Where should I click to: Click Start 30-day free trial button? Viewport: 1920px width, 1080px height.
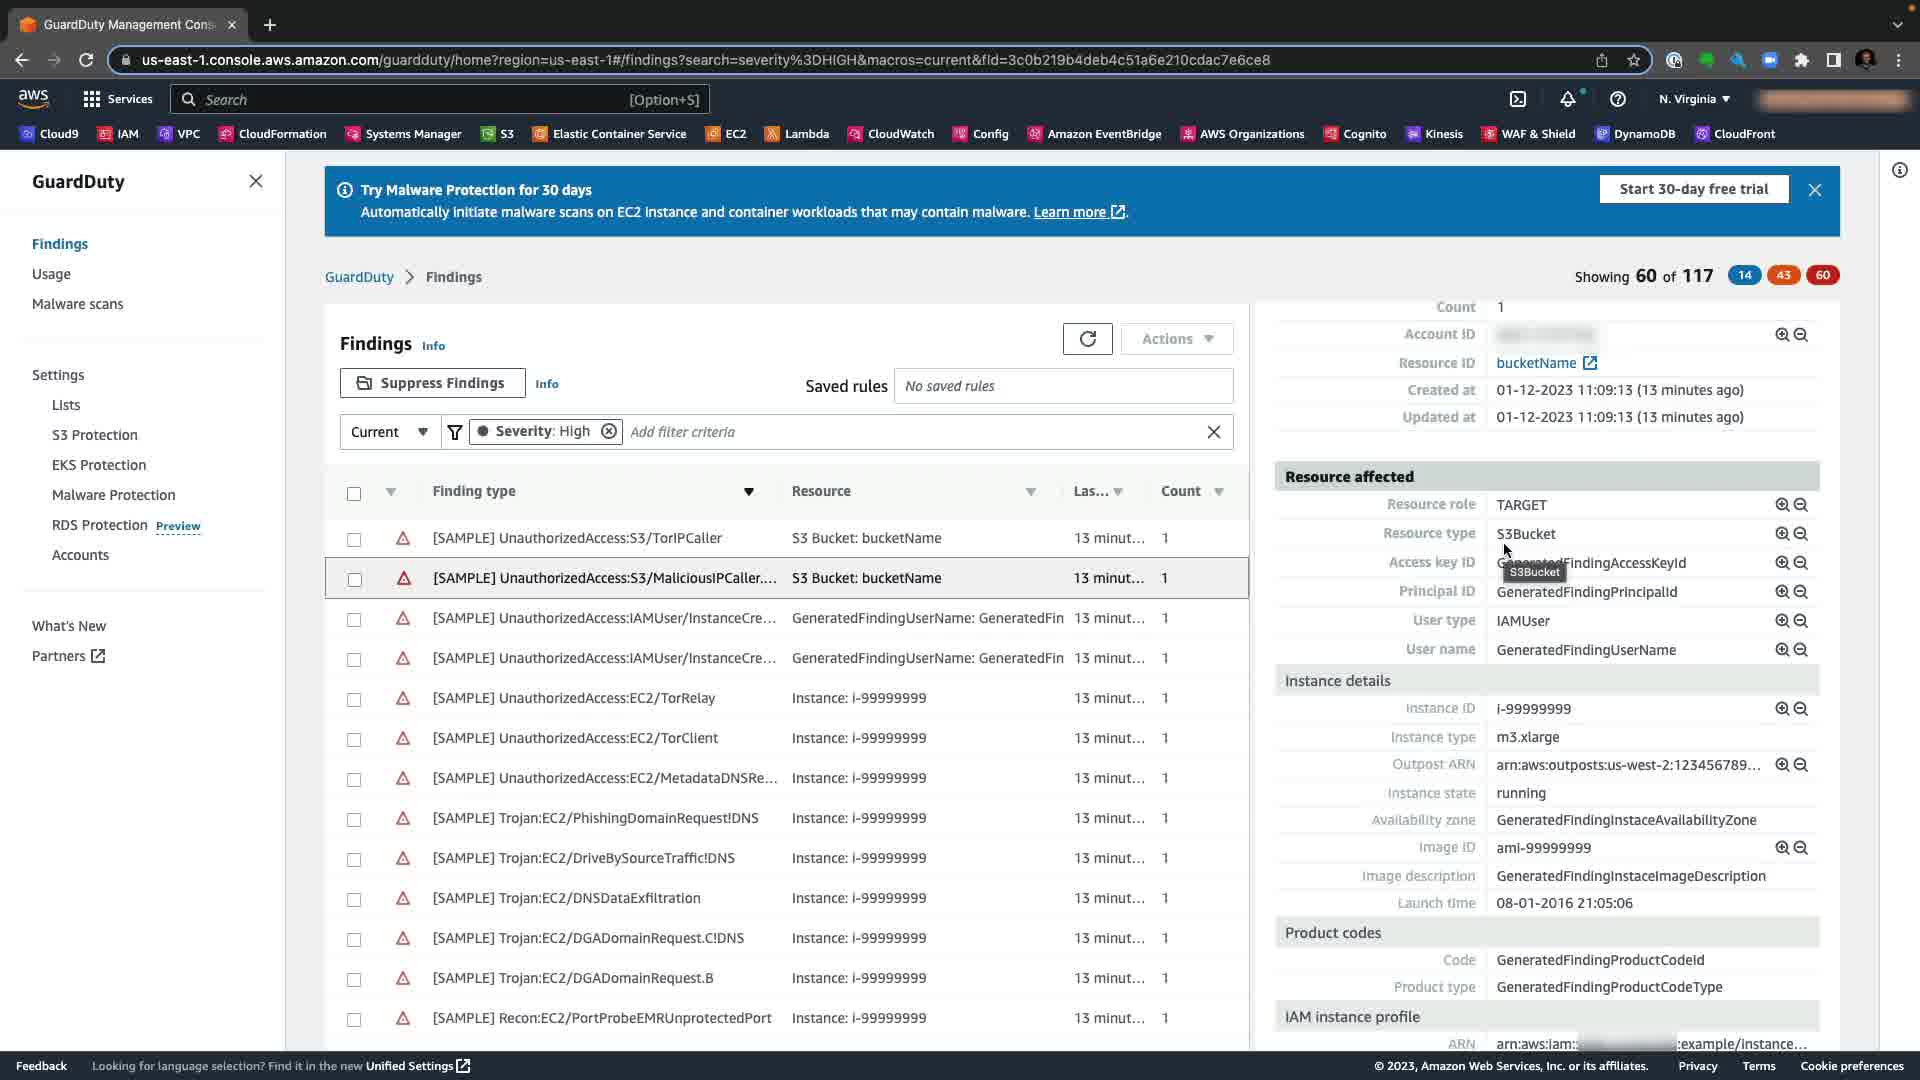tap(1693, 189)
